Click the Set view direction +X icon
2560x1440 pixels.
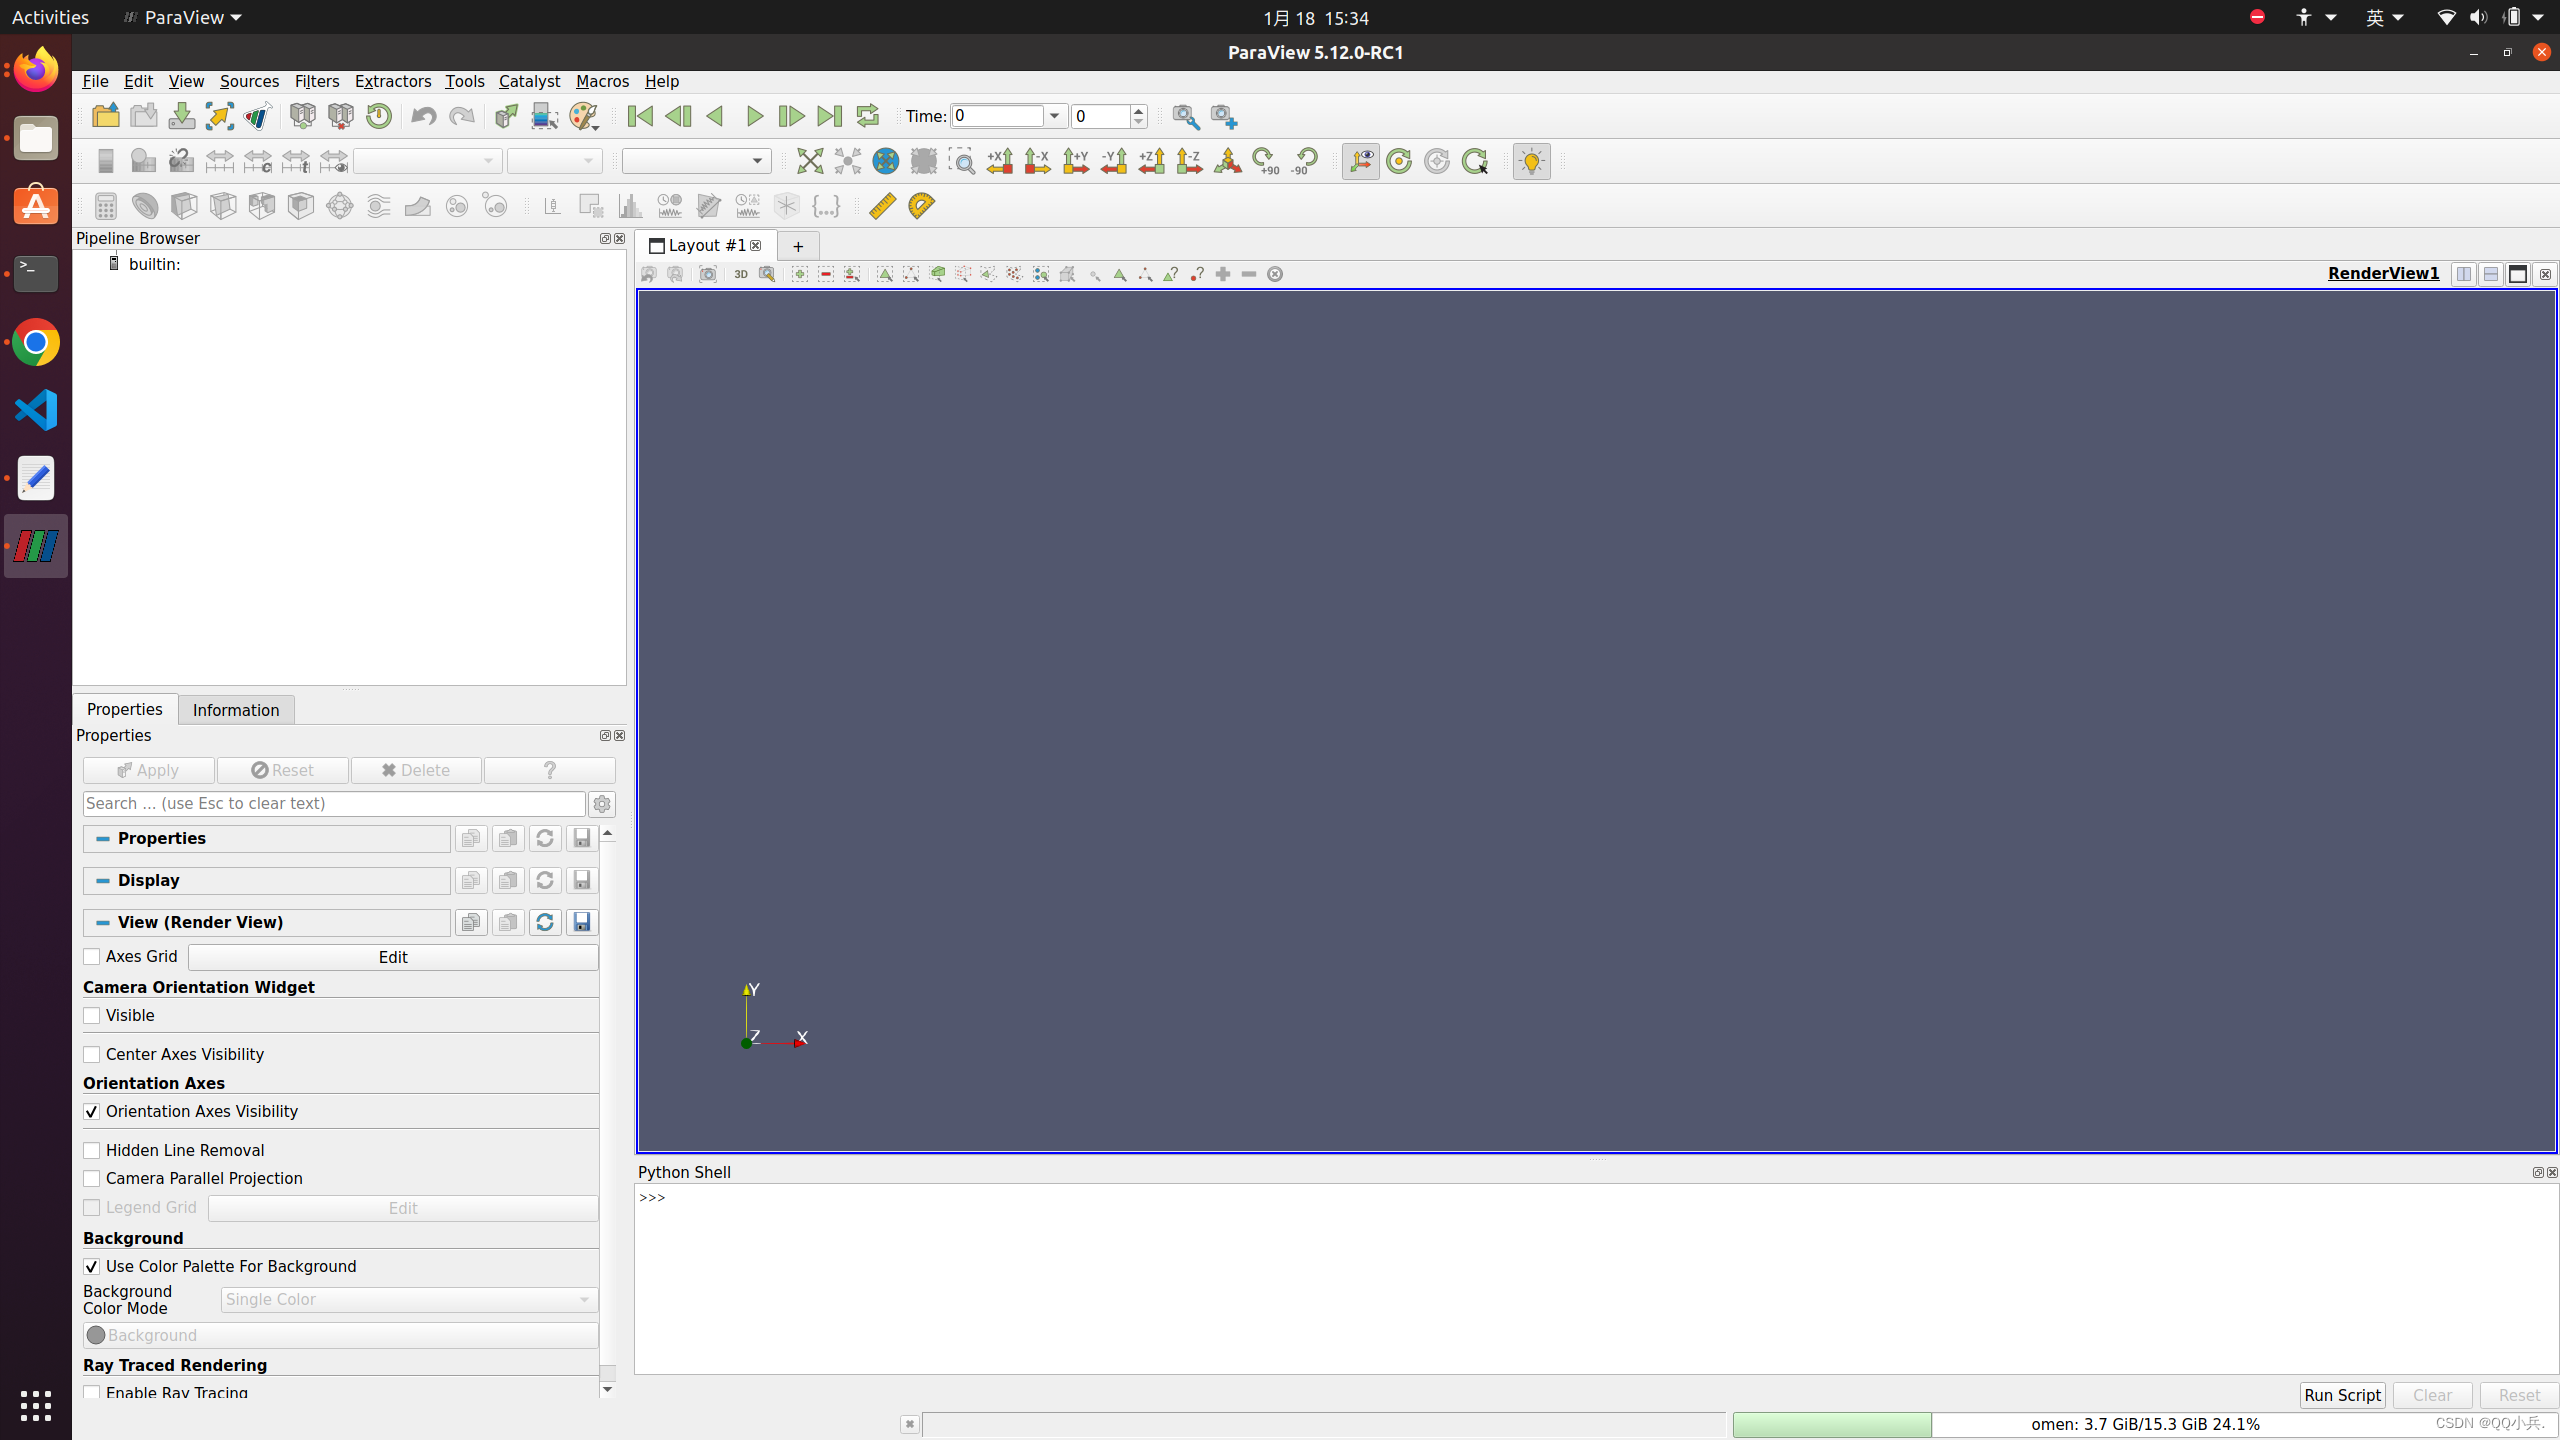pos(999,161)
